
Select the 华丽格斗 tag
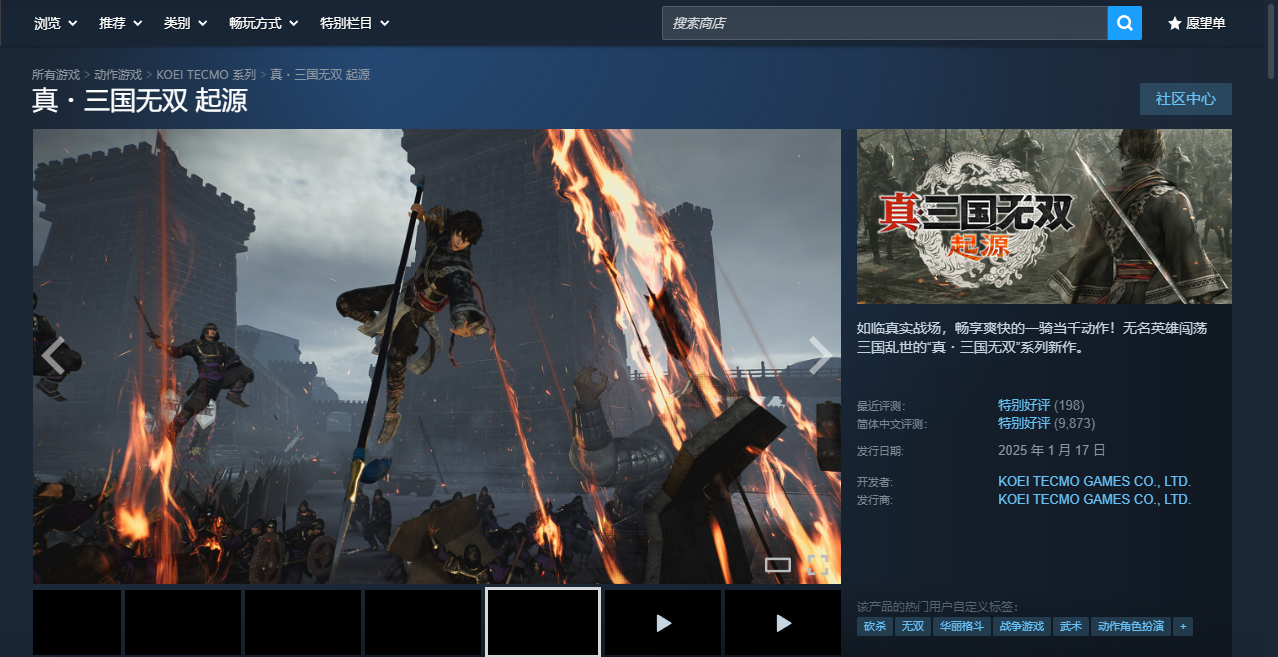(x=961, y=626)
